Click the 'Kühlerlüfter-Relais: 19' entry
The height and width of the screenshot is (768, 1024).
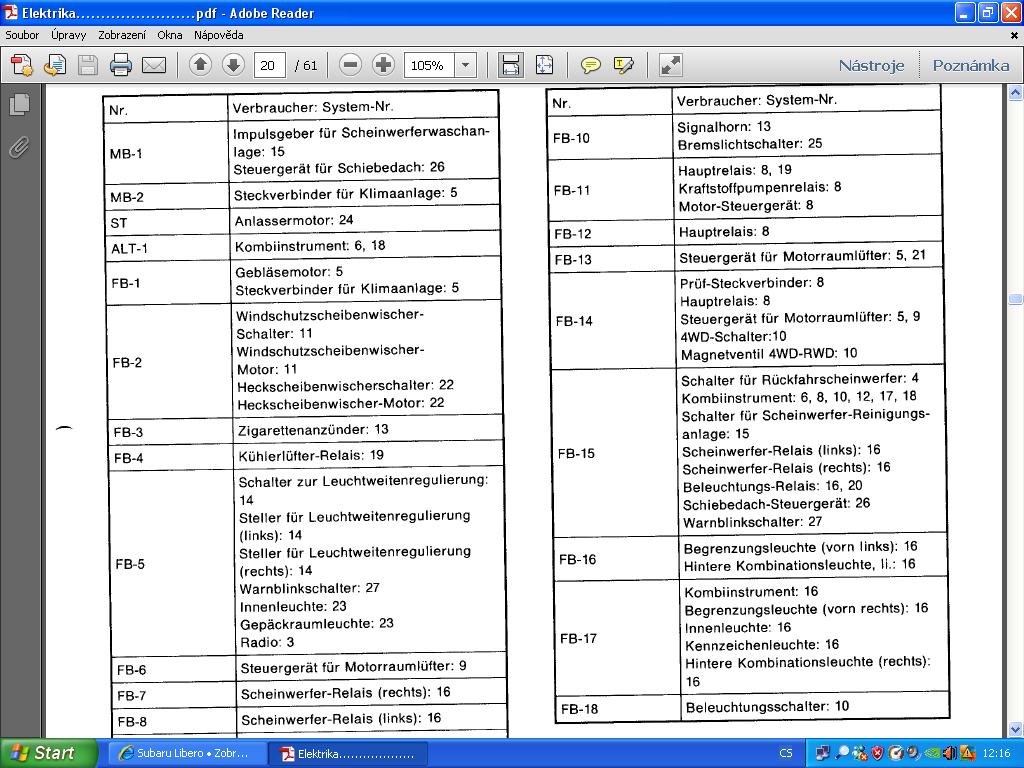click(311, 455)
